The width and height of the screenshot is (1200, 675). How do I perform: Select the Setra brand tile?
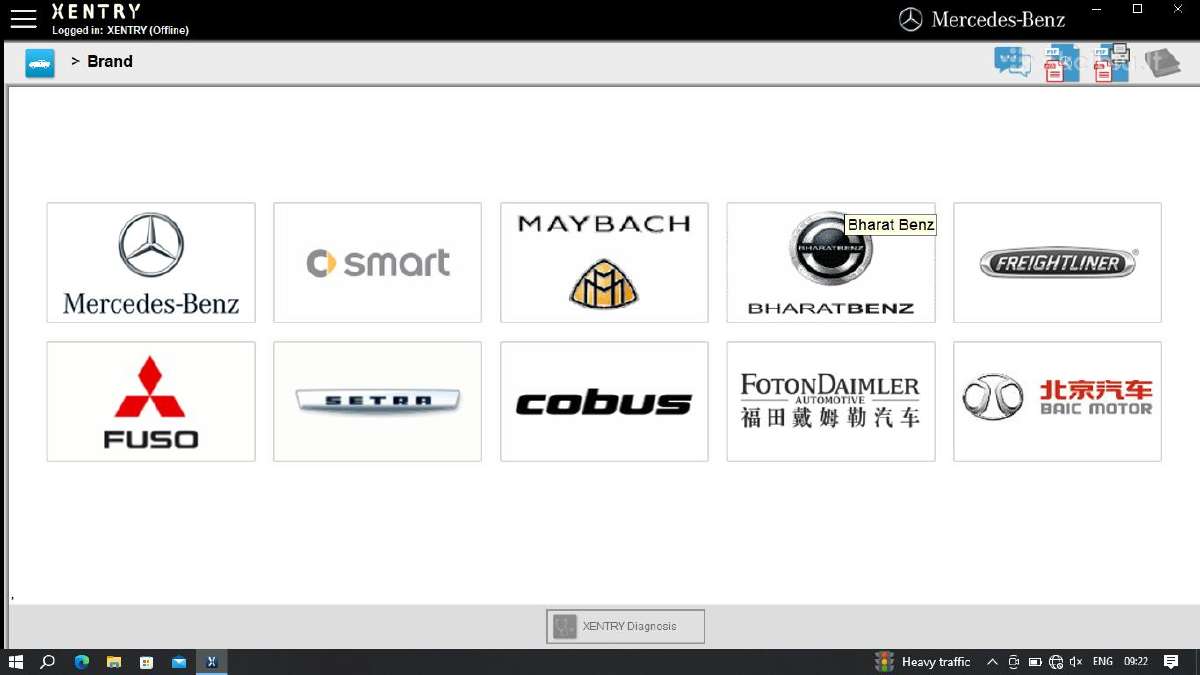coord(378,402)
